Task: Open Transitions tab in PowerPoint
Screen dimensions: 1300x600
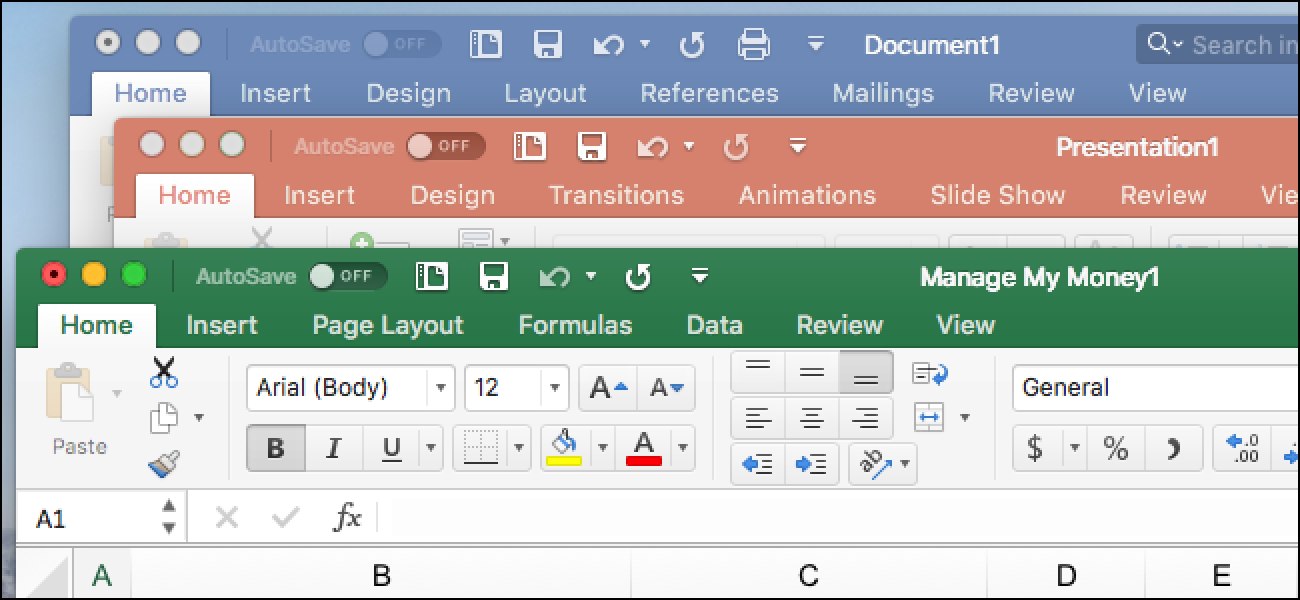Action: [x=616, y=195]
